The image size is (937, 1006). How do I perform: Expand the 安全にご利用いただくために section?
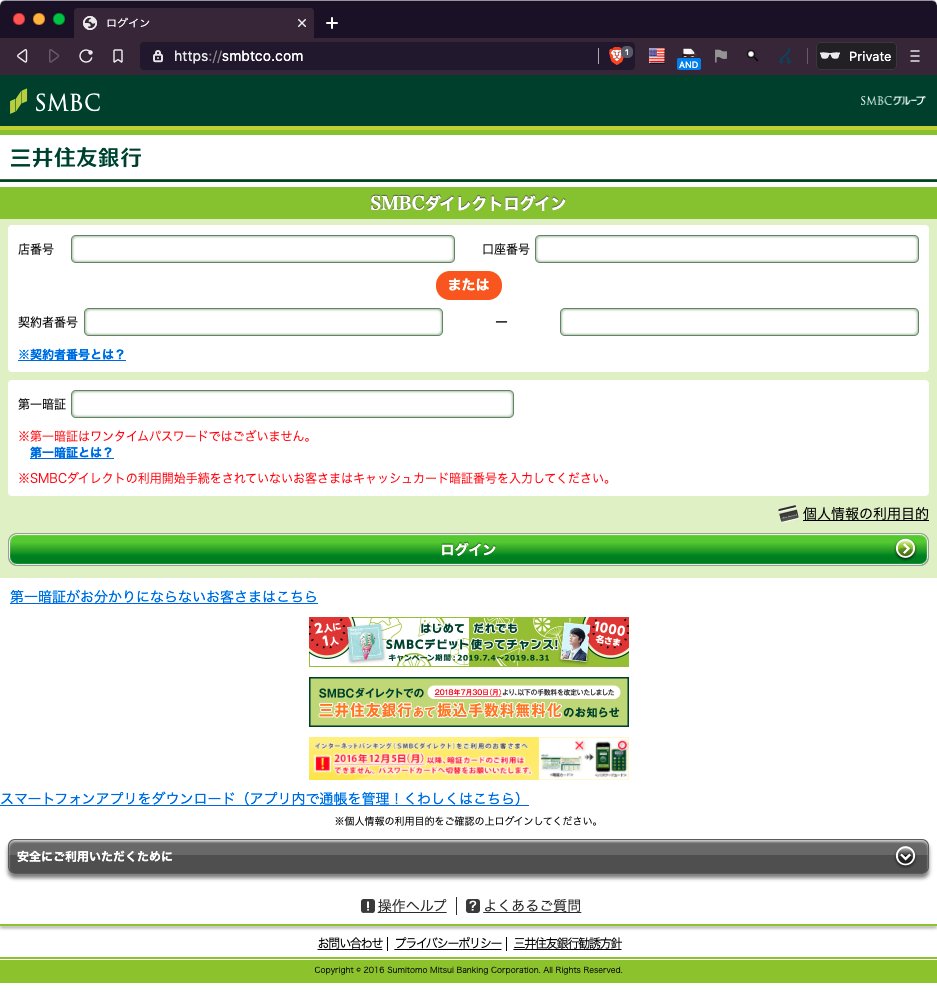(468, 857)
